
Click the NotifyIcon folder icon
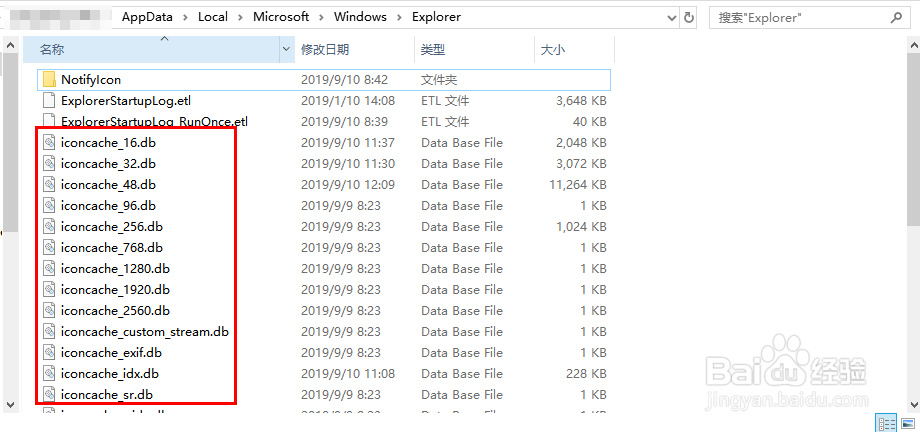click(49, 79)
